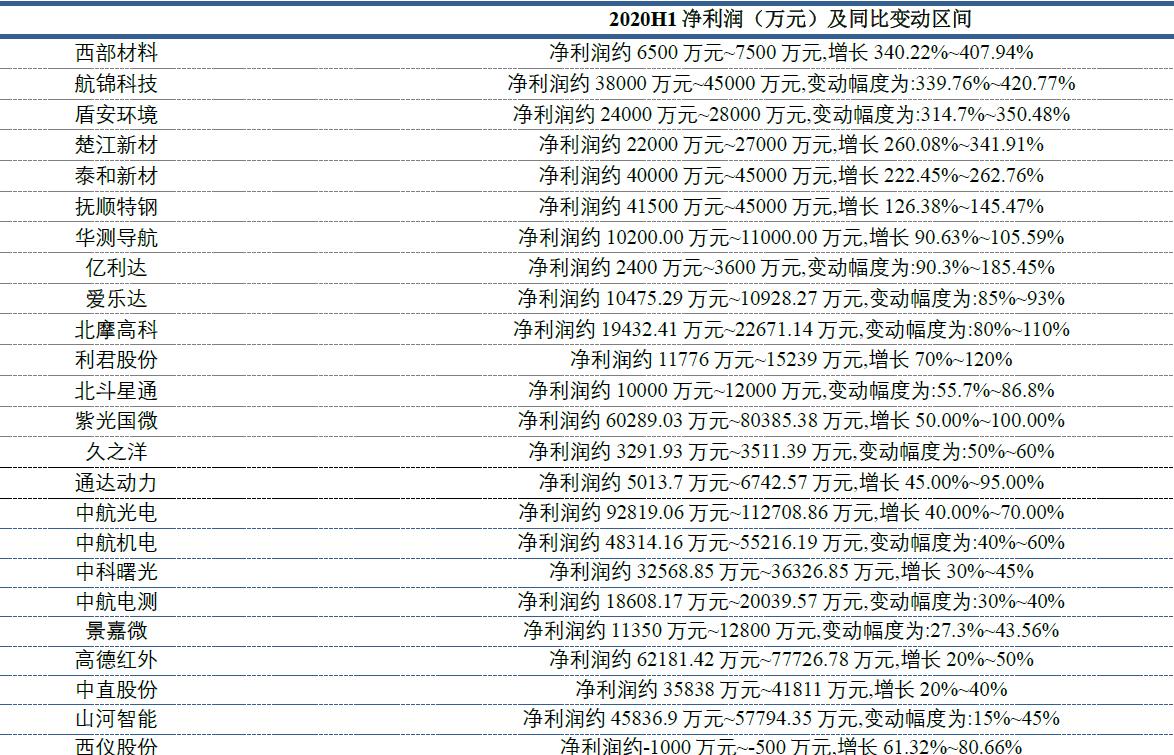Image resolution: width=1174 pixels, height=755 pixels.
Task: Click profit cell with 变动幅度为:40%~60%
Action: tap(791, 542)
